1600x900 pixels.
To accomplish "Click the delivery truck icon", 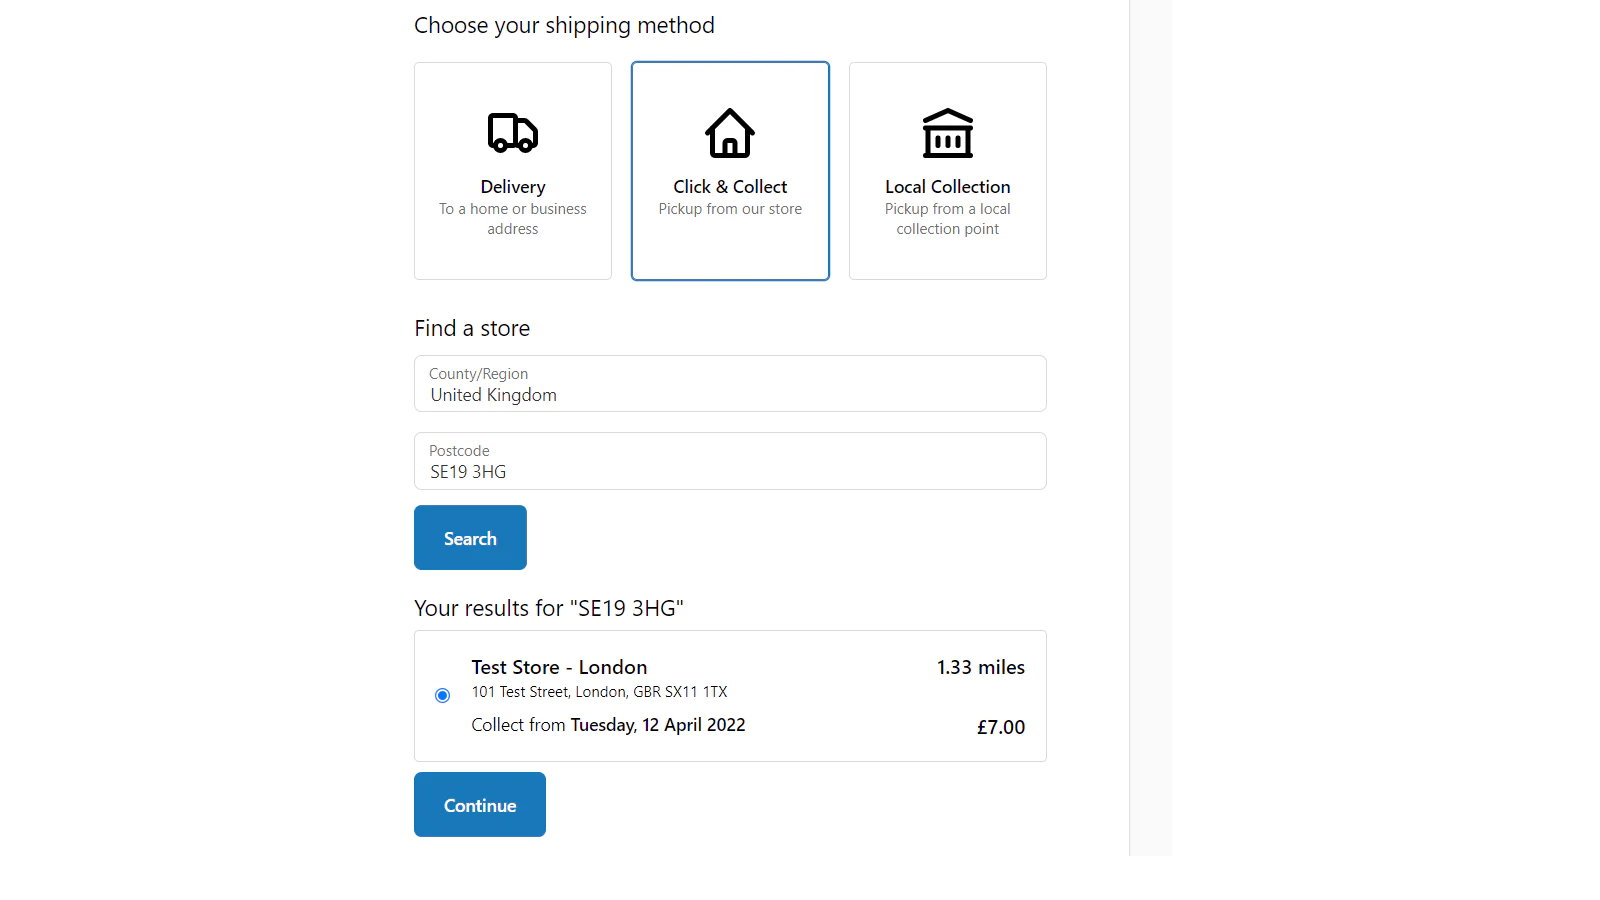I will (513, 132).
